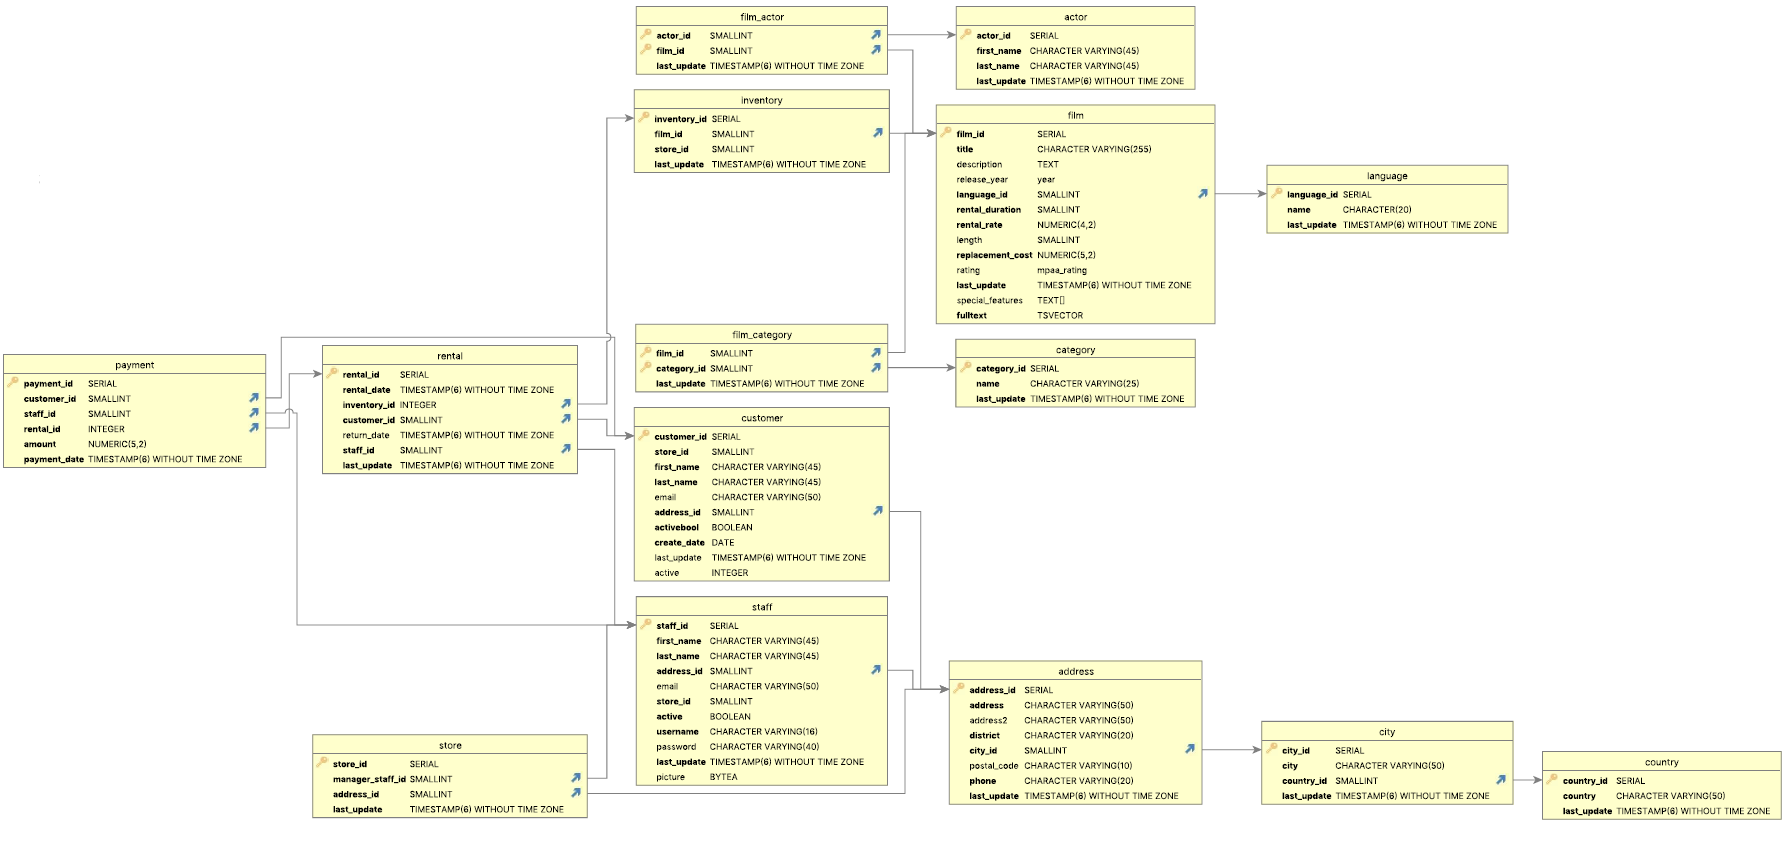Click the foreign key arrow on customer address_id row
Image resolution: width=1784 pixels, height=844 pixels.
click(878, 511)
